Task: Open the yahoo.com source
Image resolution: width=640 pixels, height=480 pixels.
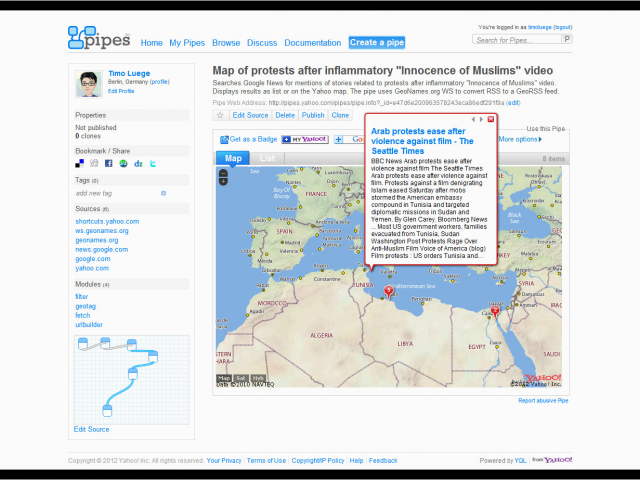Action: (x=92, y=268)
